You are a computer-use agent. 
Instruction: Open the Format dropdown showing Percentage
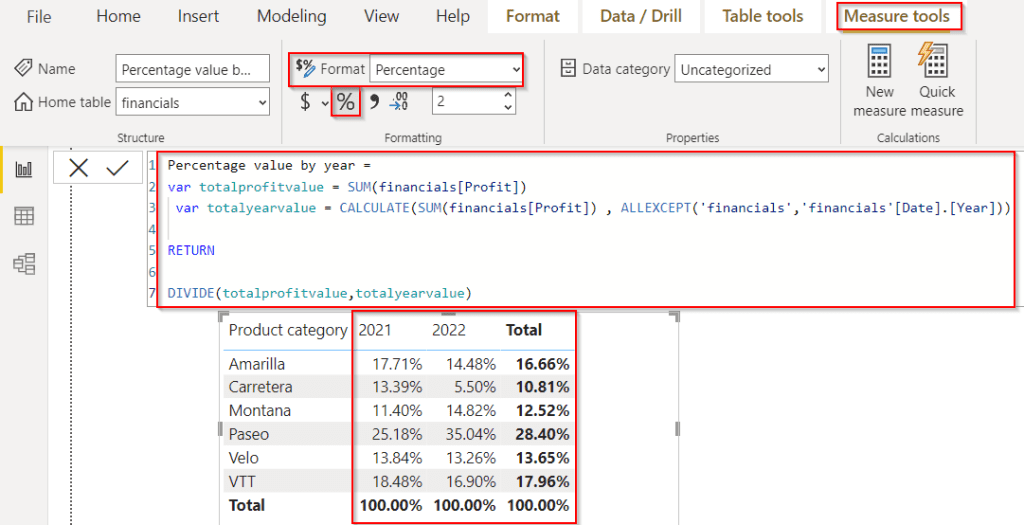click(x=446, y=69)
